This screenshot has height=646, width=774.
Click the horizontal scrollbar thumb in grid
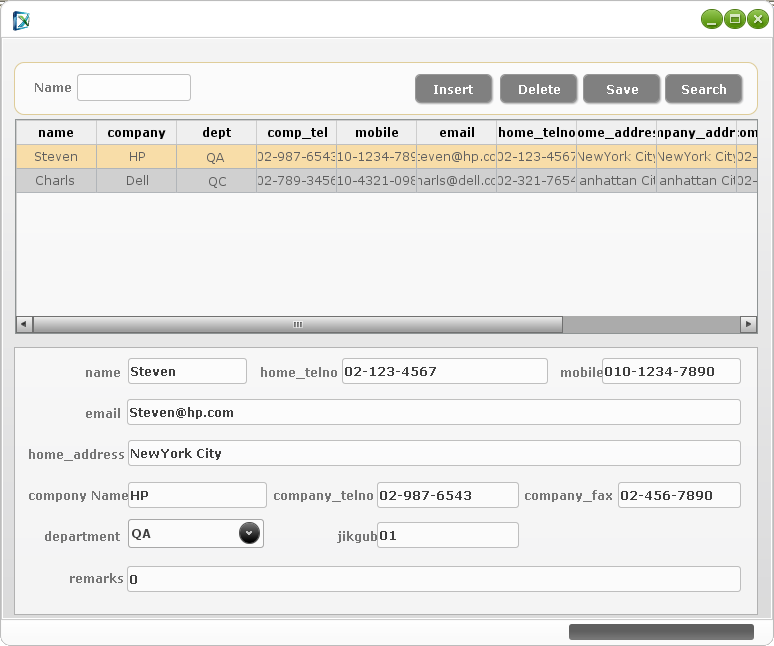pyautogui.click(x=297, y=325)
